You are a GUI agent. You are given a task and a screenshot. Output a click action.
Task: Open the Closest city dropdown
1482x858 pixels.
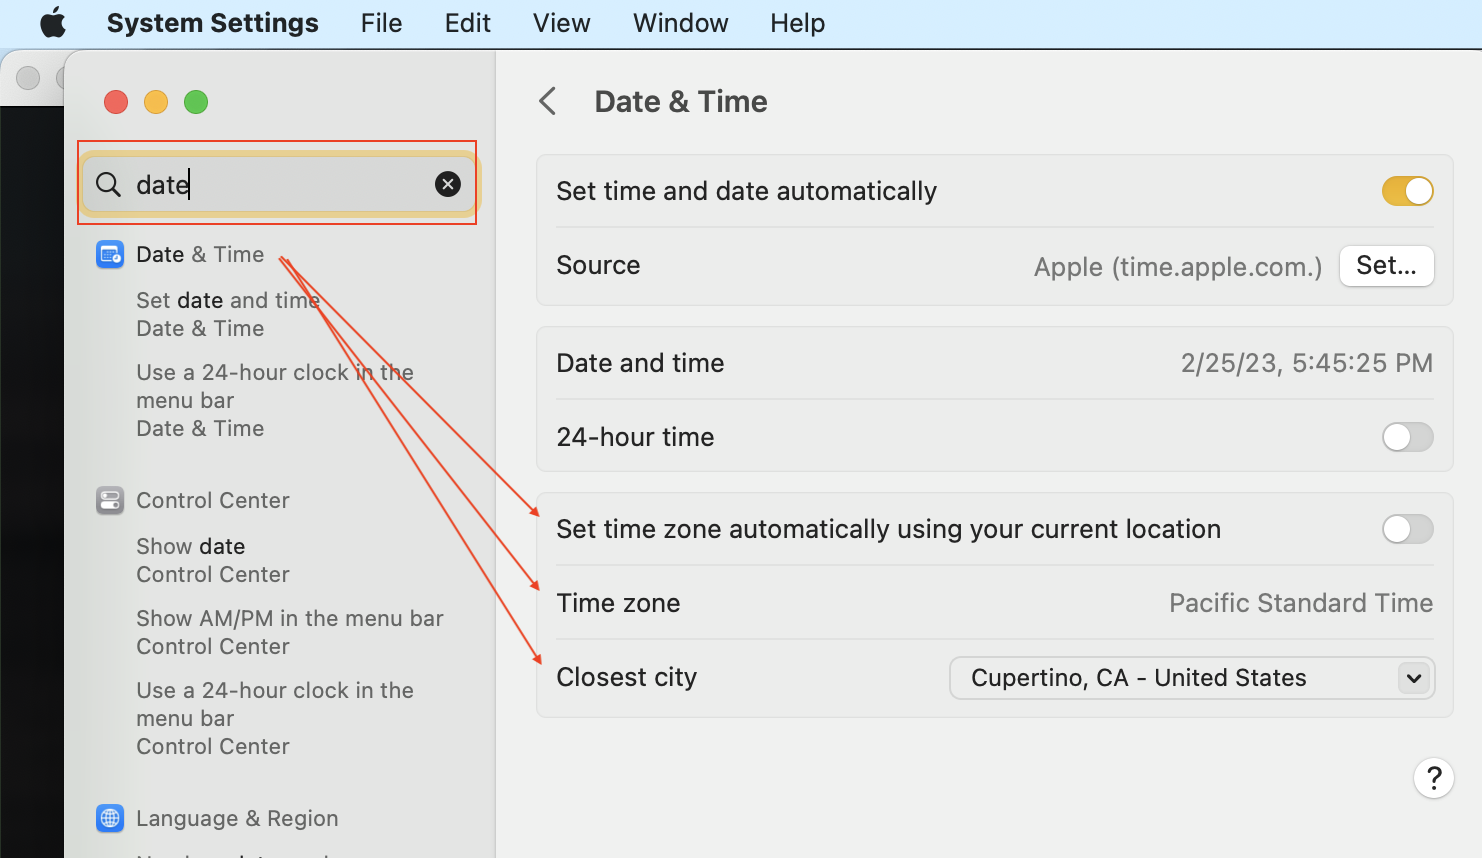tap(1414, 678)
